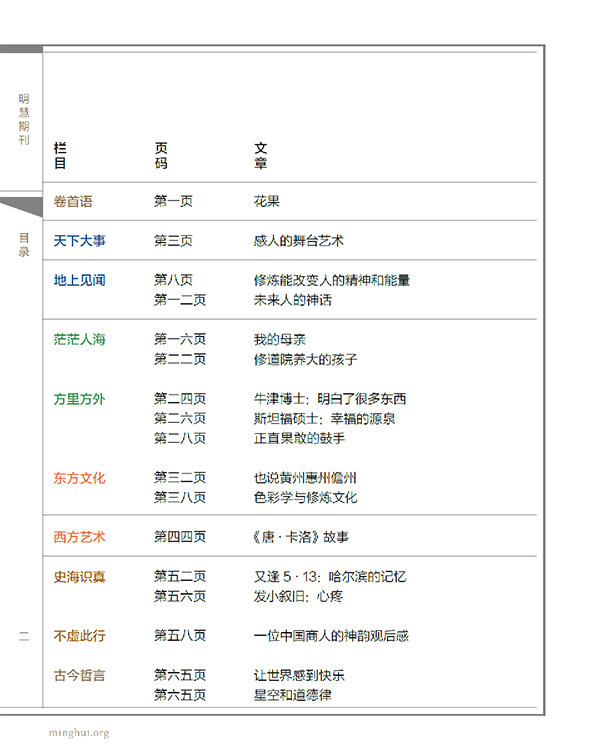Open 修炼能改变人的精神和能量 article

pos(332,280)
